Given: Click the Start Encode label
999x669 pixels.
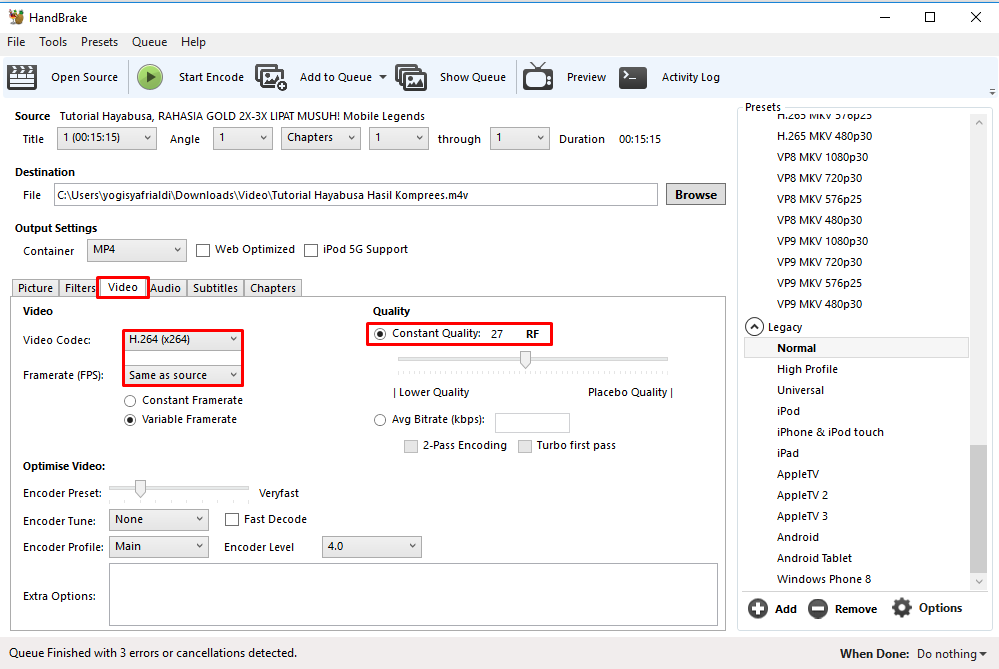Looking at the screenshot, I should [x=211, y=77].
